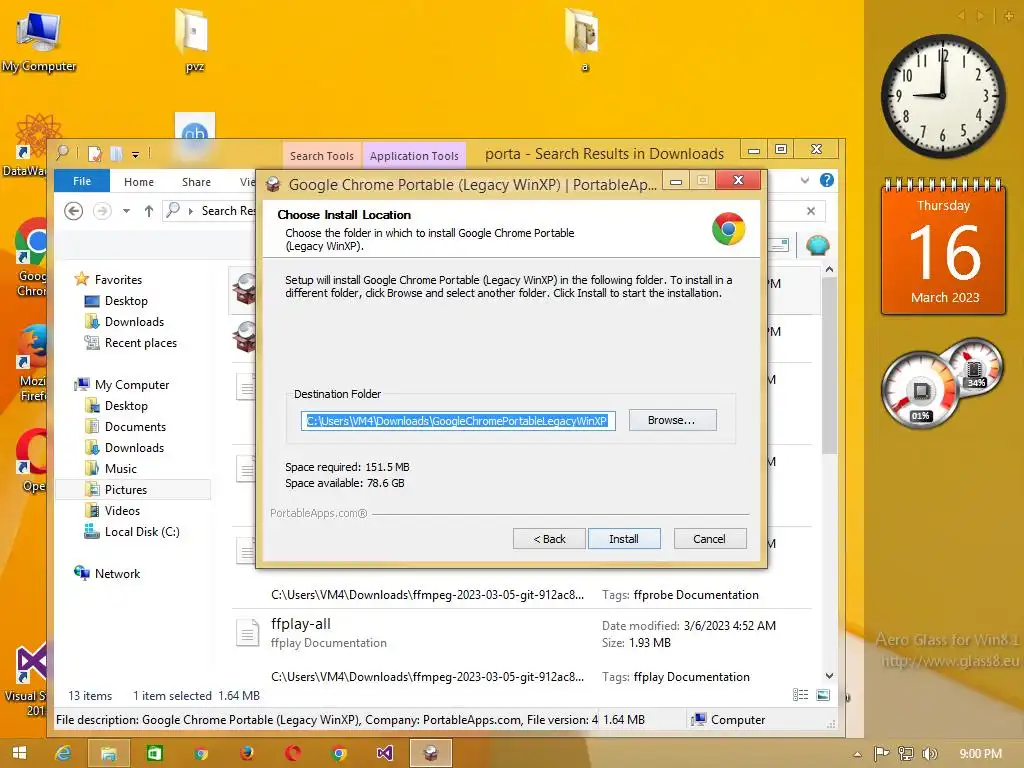Open the Application Tools tab
The image size is (1024, 768).
click(414, 155)
